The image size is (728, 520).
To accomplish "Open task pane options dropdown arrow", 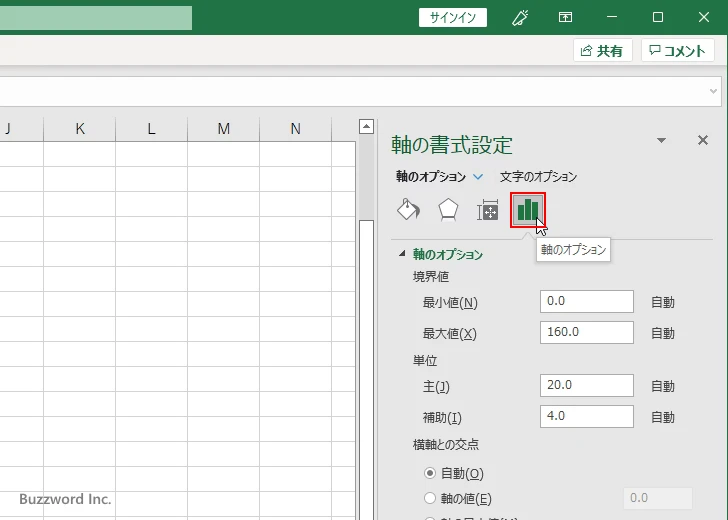I will (x=662, y=140).
